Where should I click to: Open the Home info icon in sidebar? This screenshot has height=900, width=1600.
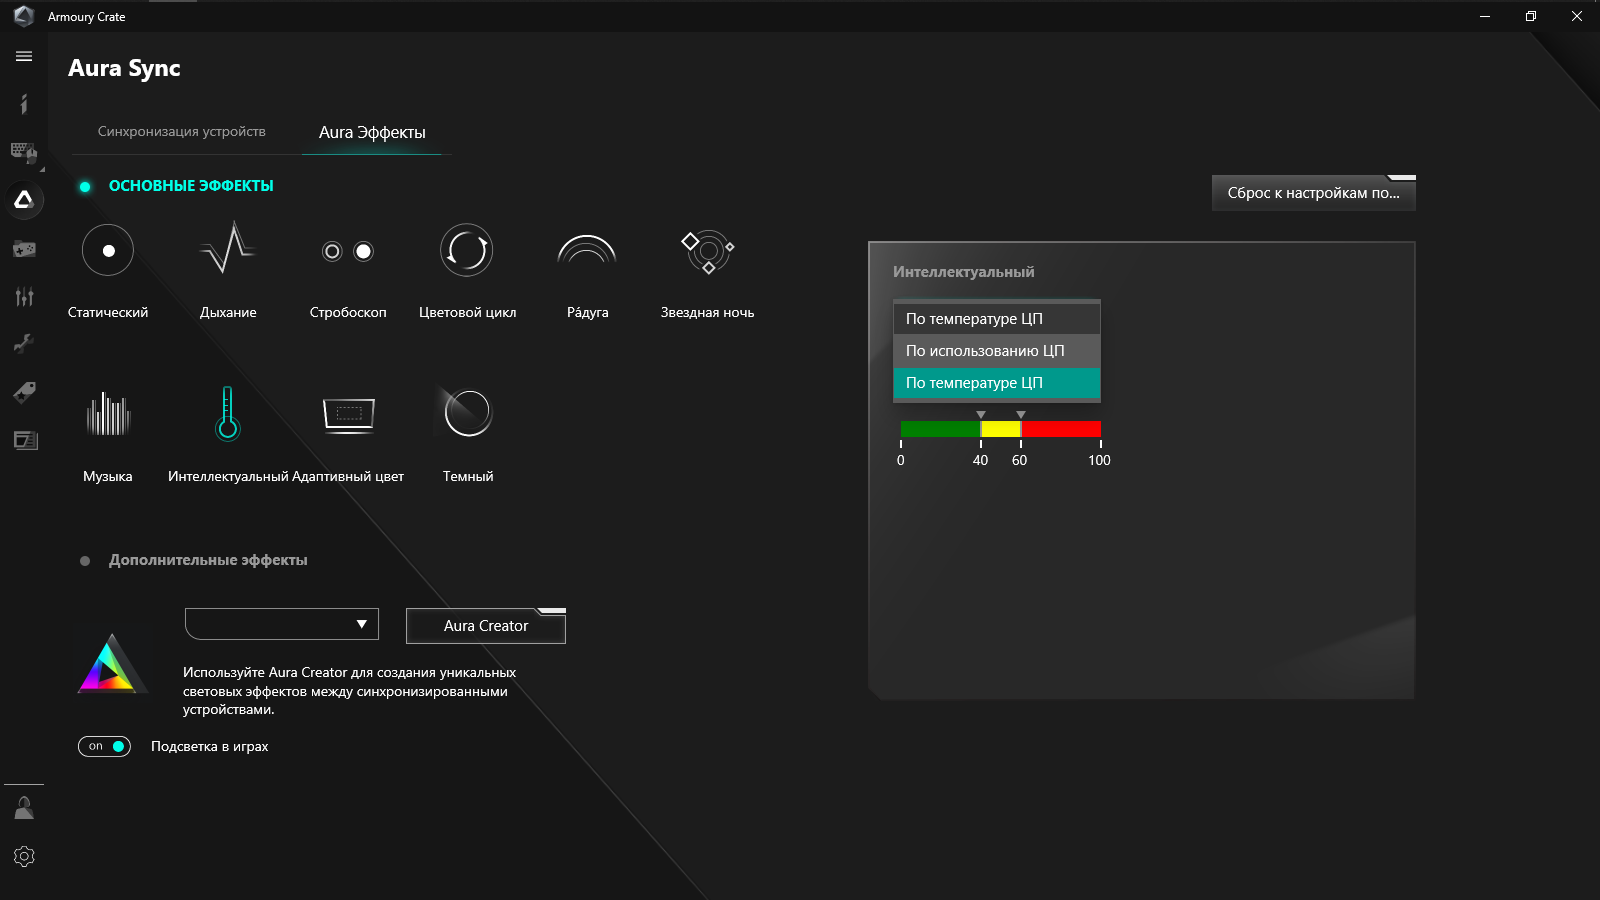pos(24,104)
